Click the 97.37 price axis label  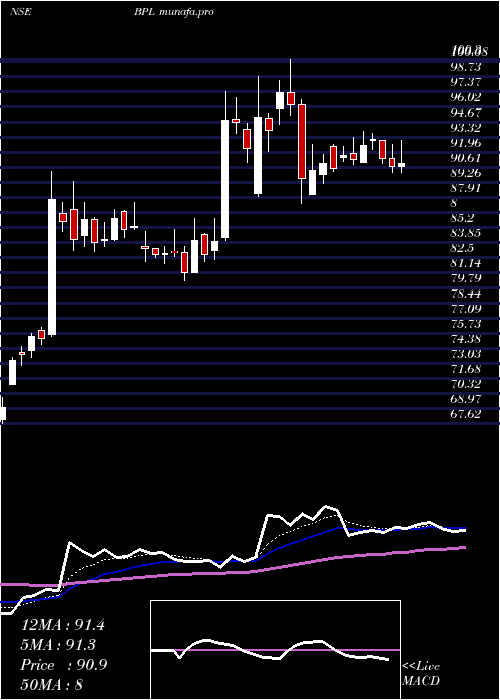[466, 82]
